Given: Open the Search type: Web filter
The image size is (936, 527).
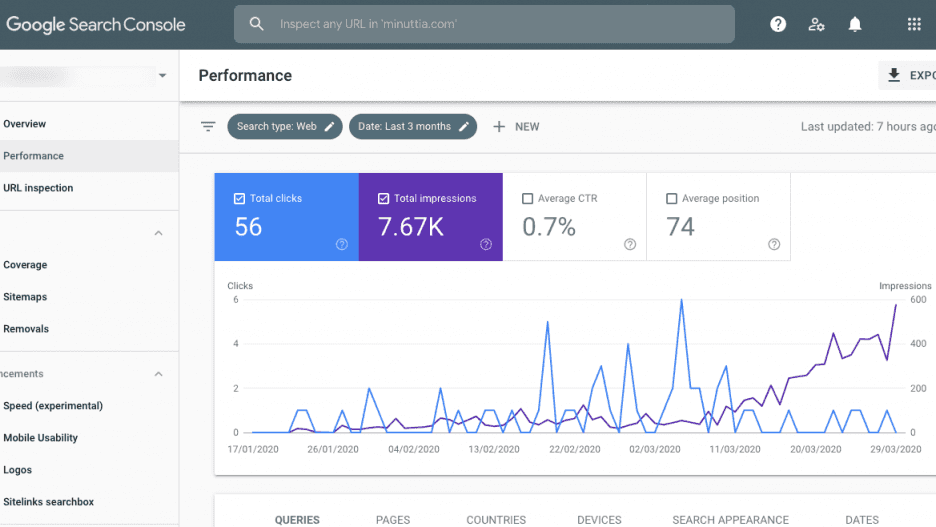Looking at the screenshot, I should (285, 127).
